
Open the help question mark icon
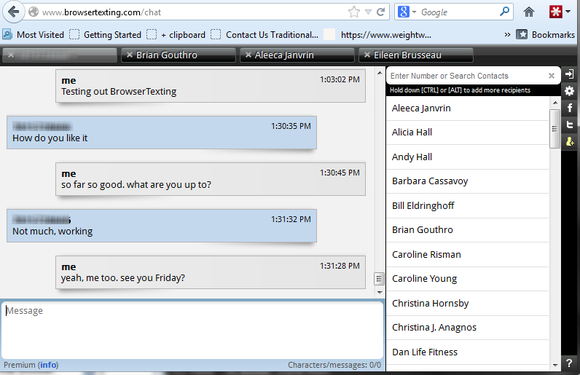click(569, 363)
